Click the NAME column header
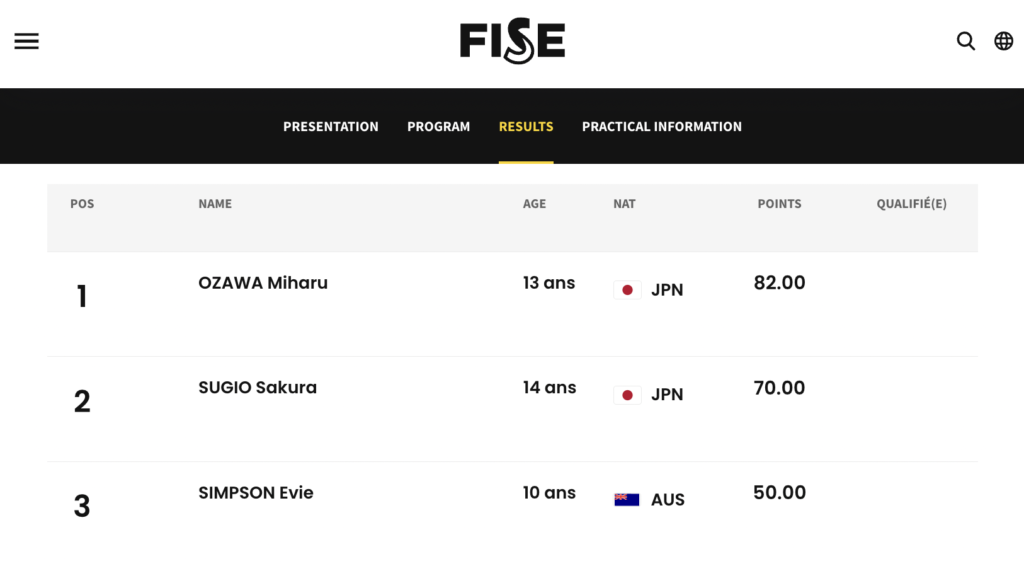Screen dimensions: 1024x566 pyautogui.click(x=215, y=204)
